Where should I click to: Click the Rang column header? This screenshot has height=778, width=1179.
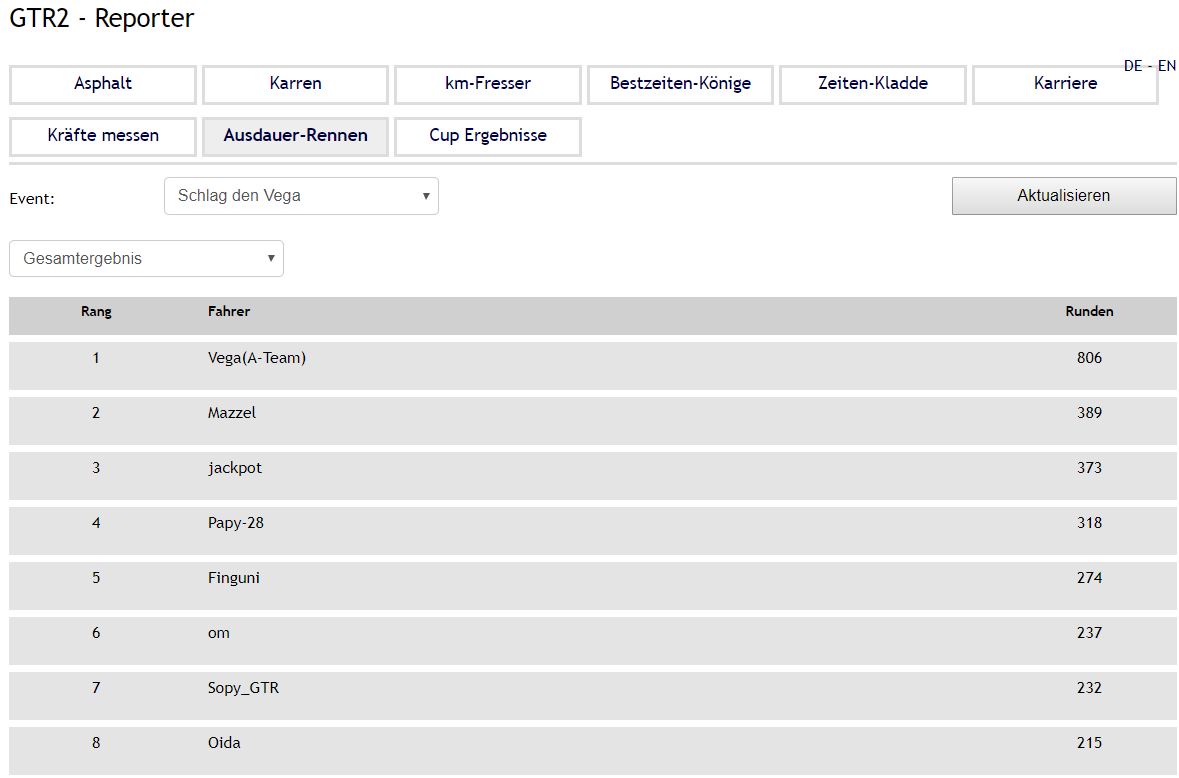[x=96, y=312]
